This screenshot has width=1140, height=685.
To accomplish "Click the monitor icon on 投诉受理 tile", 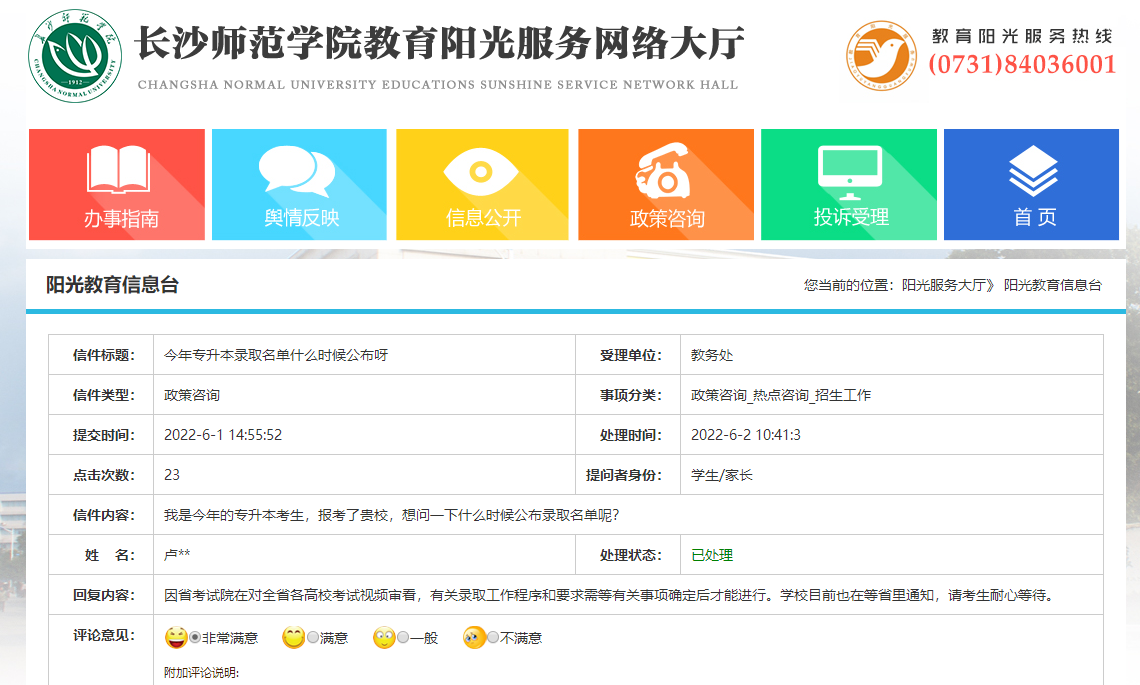I will [x=848, y=165].
